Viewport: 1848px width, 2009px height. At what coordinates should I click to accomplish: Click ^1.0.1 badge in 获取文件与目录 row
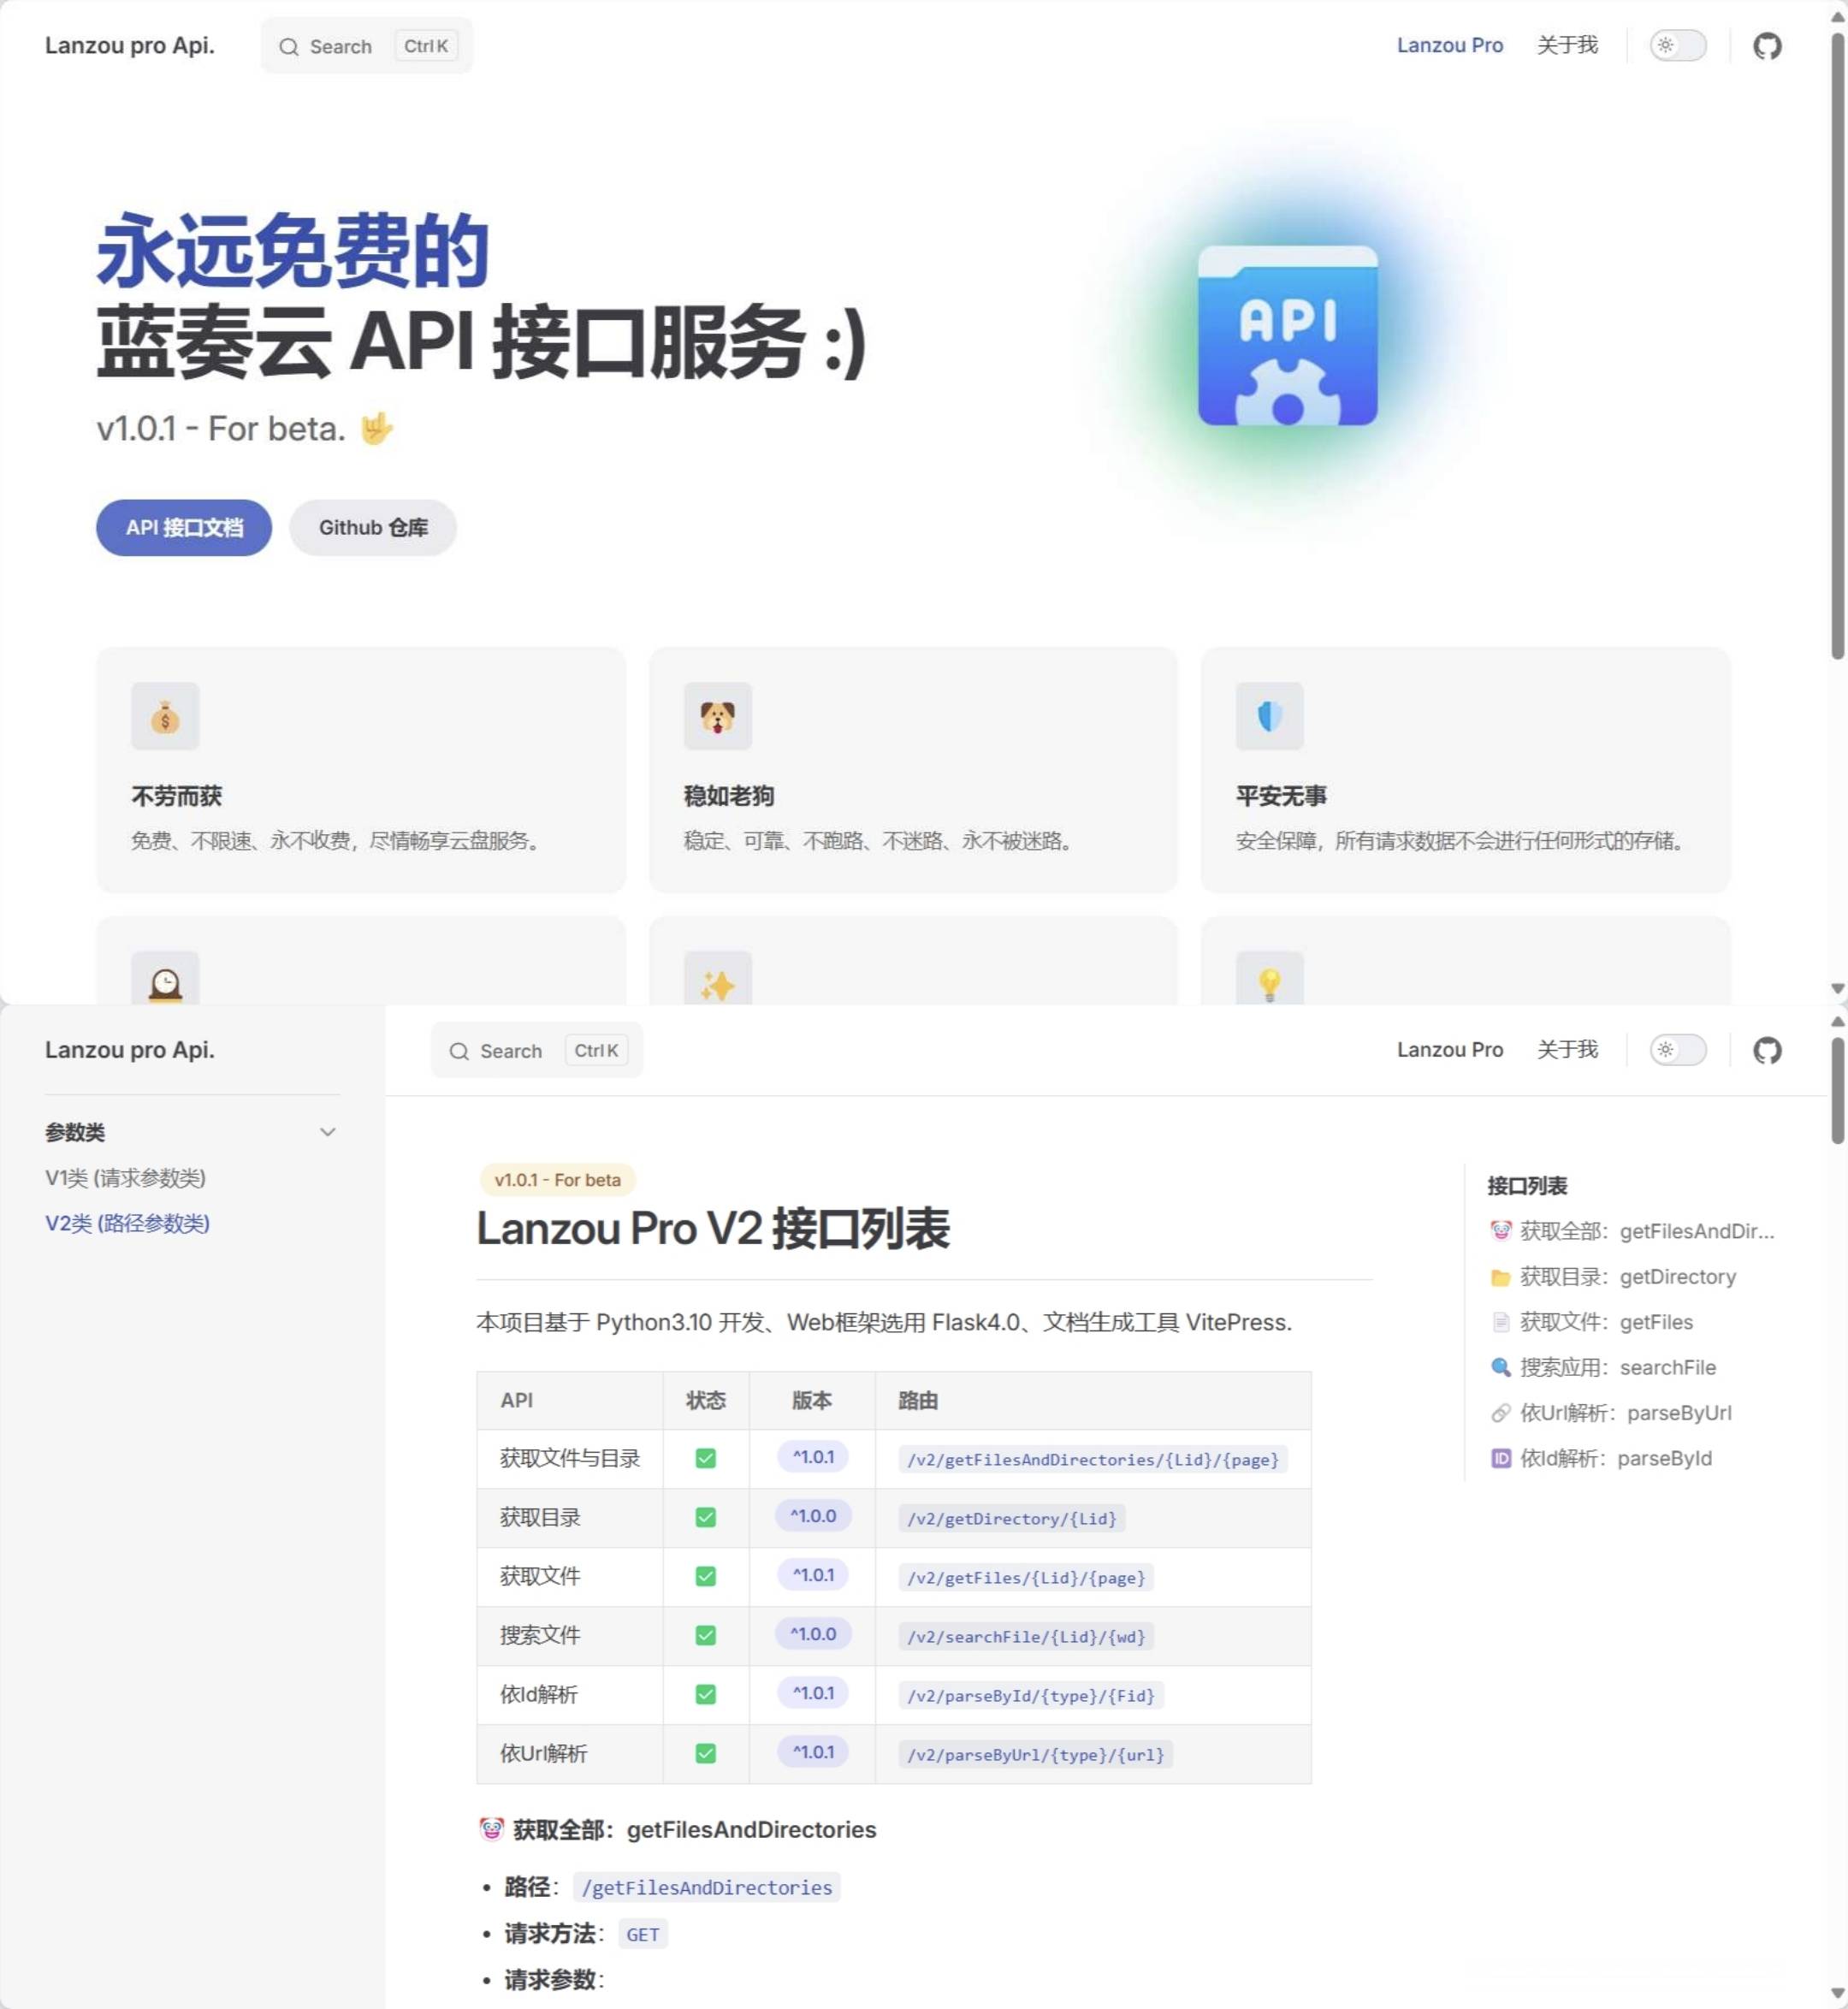[x=813, y=1457]
